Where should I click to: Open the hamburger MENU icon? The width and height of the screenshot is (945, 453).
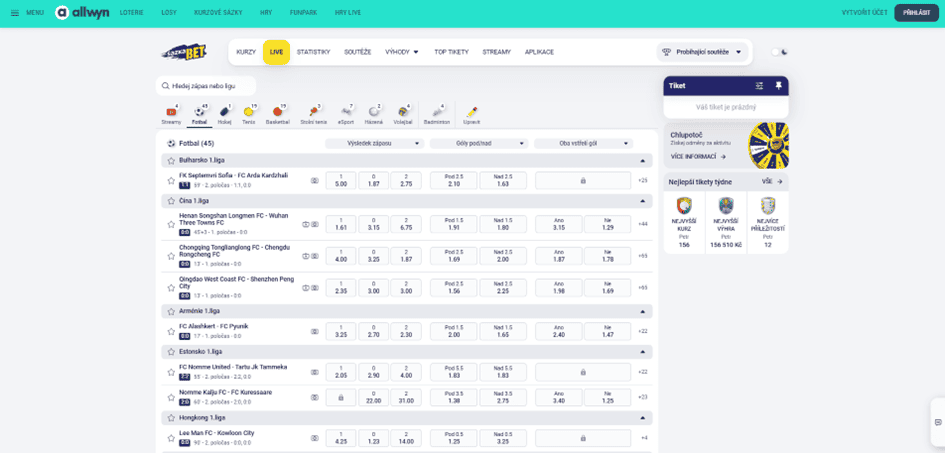tap(15, 12)
